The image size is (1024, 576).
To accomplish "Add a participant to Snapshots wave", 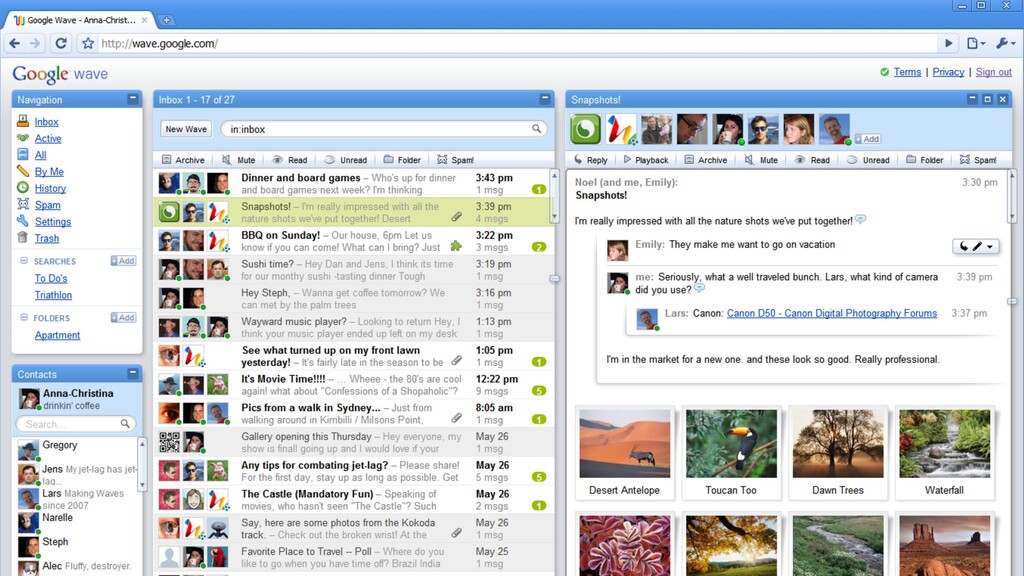I will (x=868, y=138).
